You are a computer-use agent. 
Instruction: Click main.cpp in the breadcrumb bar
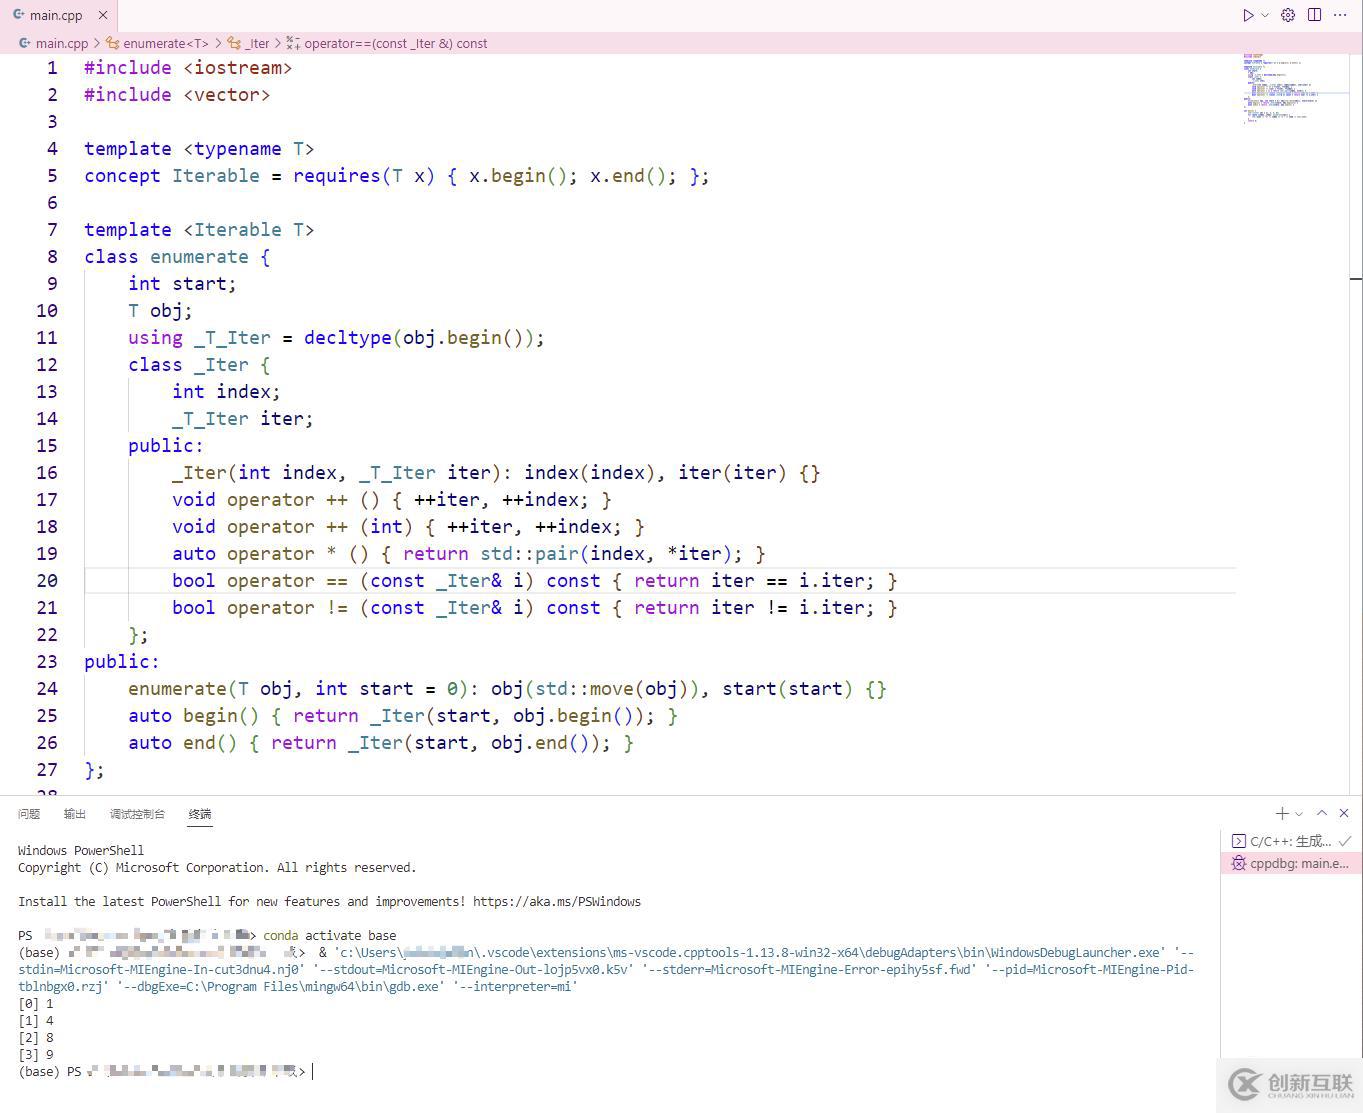click(x=62, y=43)
